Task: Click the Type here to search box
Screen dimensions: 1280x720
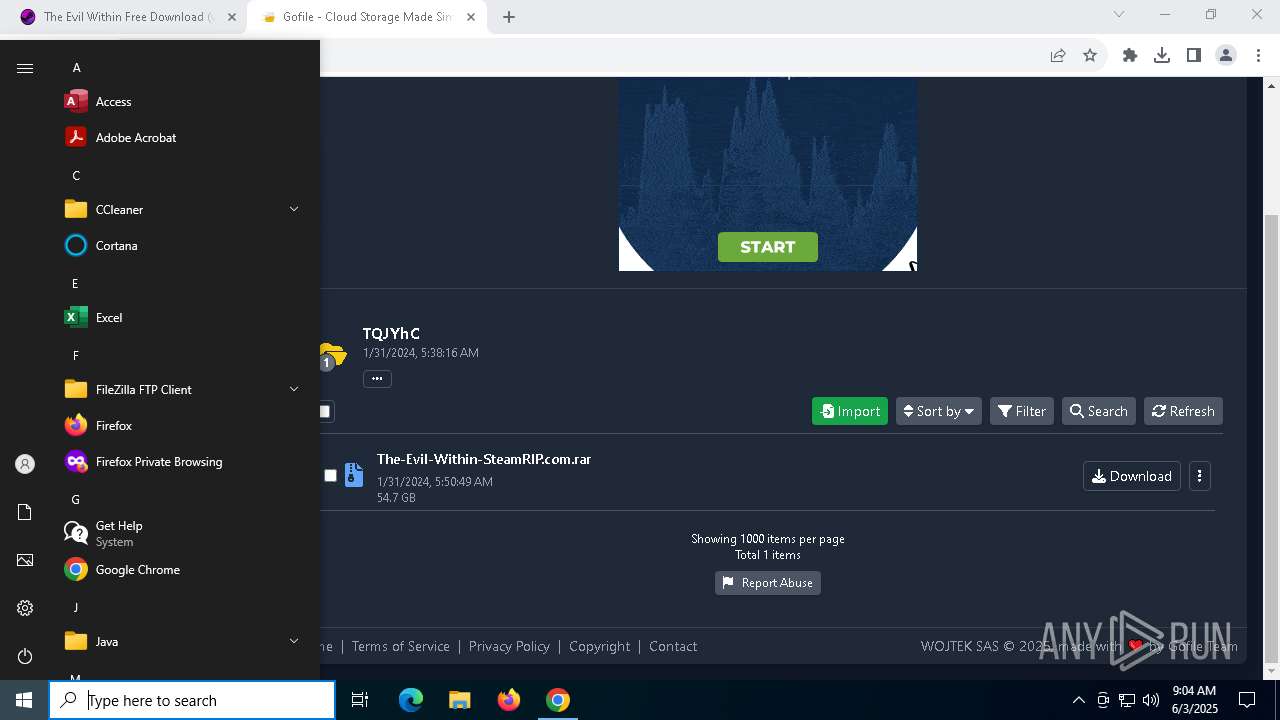Action: tap(192, 700)
